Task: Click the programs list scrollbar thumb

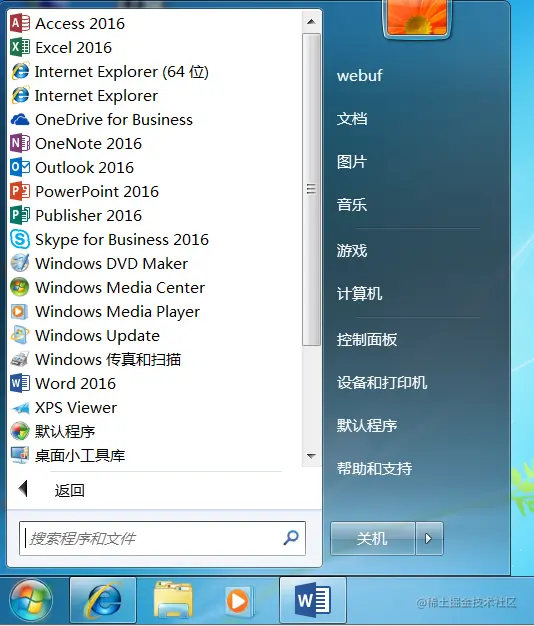Action: point(311,189)
